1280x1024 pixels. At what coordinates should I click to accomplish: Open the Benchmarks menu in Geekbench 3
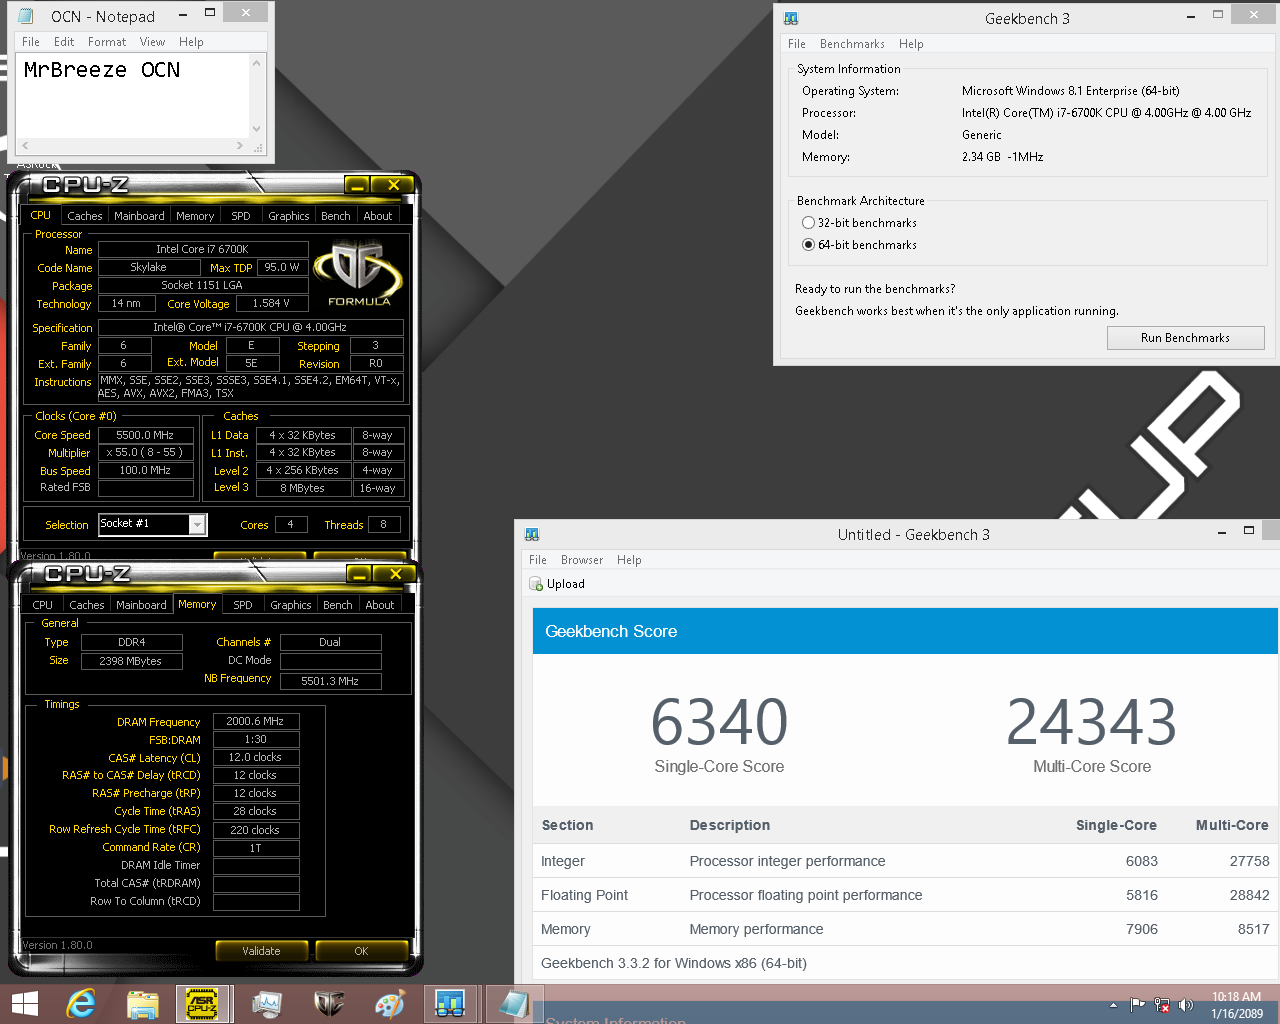[x=852, y=44]
